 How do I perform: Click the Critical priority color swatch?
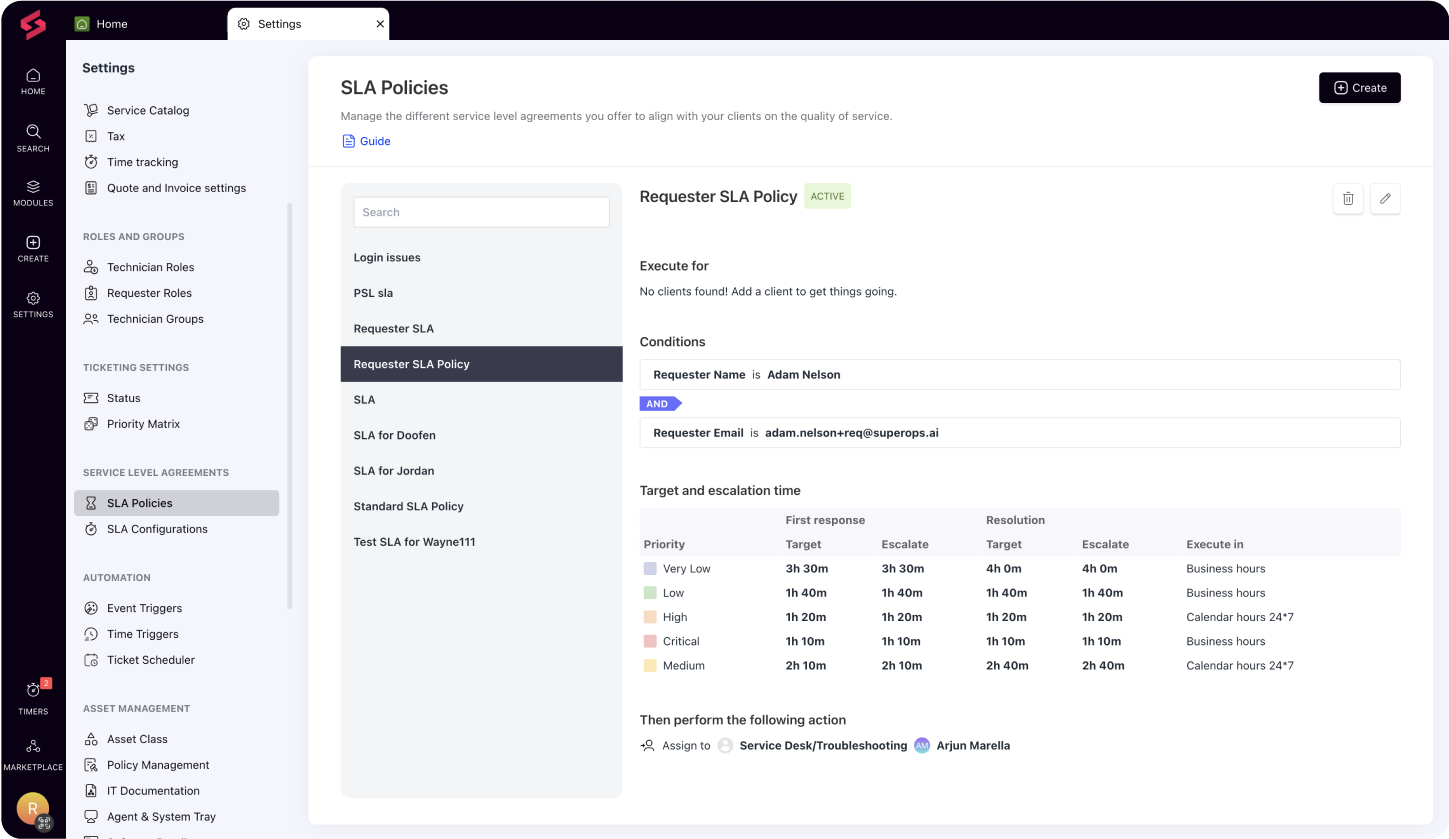pyautogui.click(x=651, y=641)
